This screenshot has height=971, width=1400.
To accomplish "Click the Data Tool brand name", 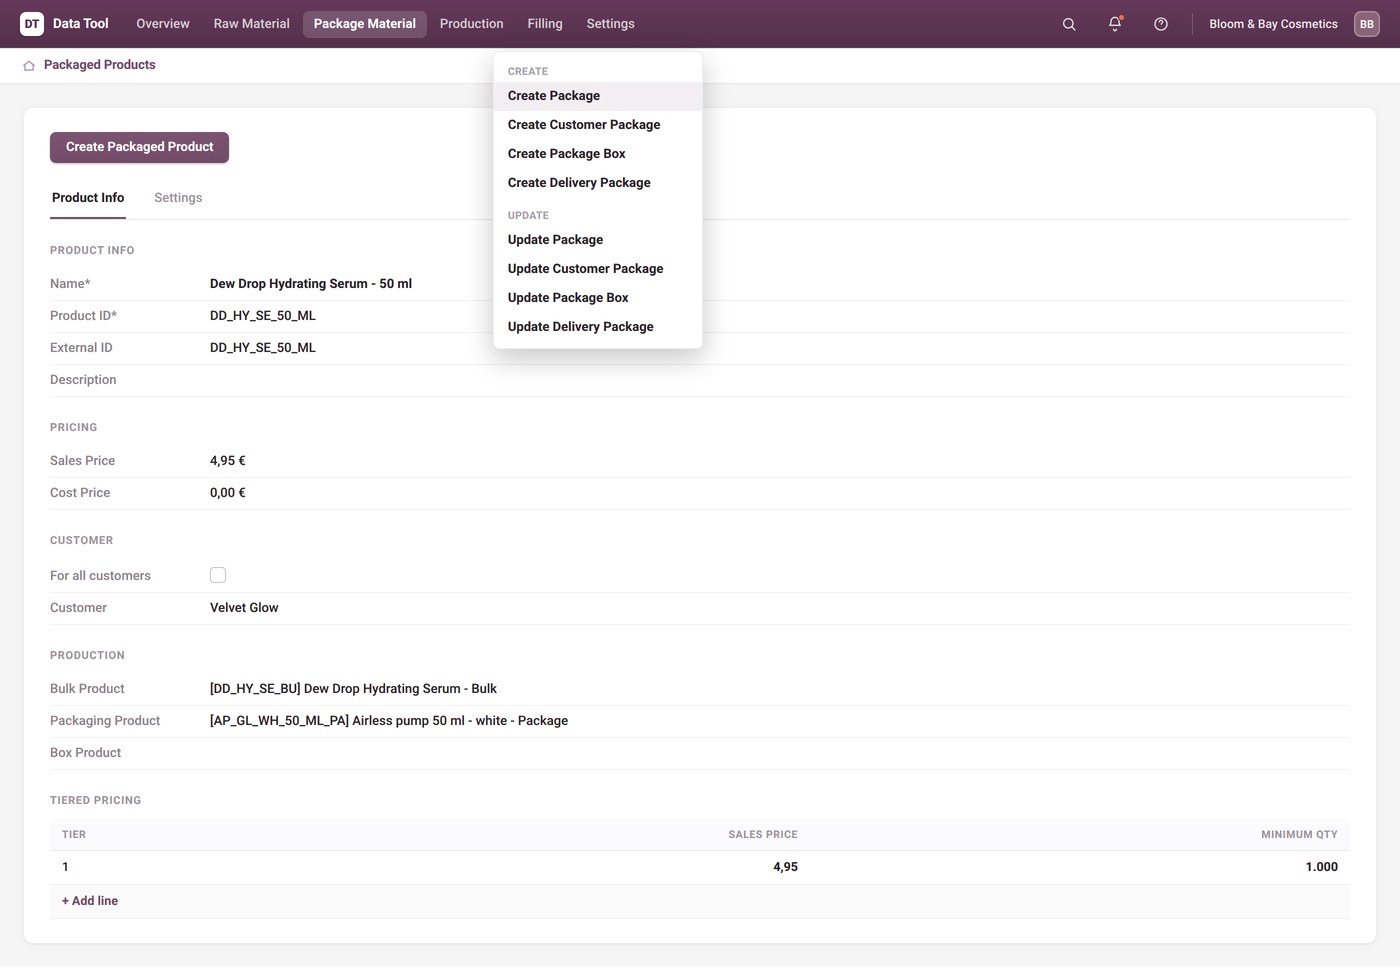I will click(x=81, y=24).
